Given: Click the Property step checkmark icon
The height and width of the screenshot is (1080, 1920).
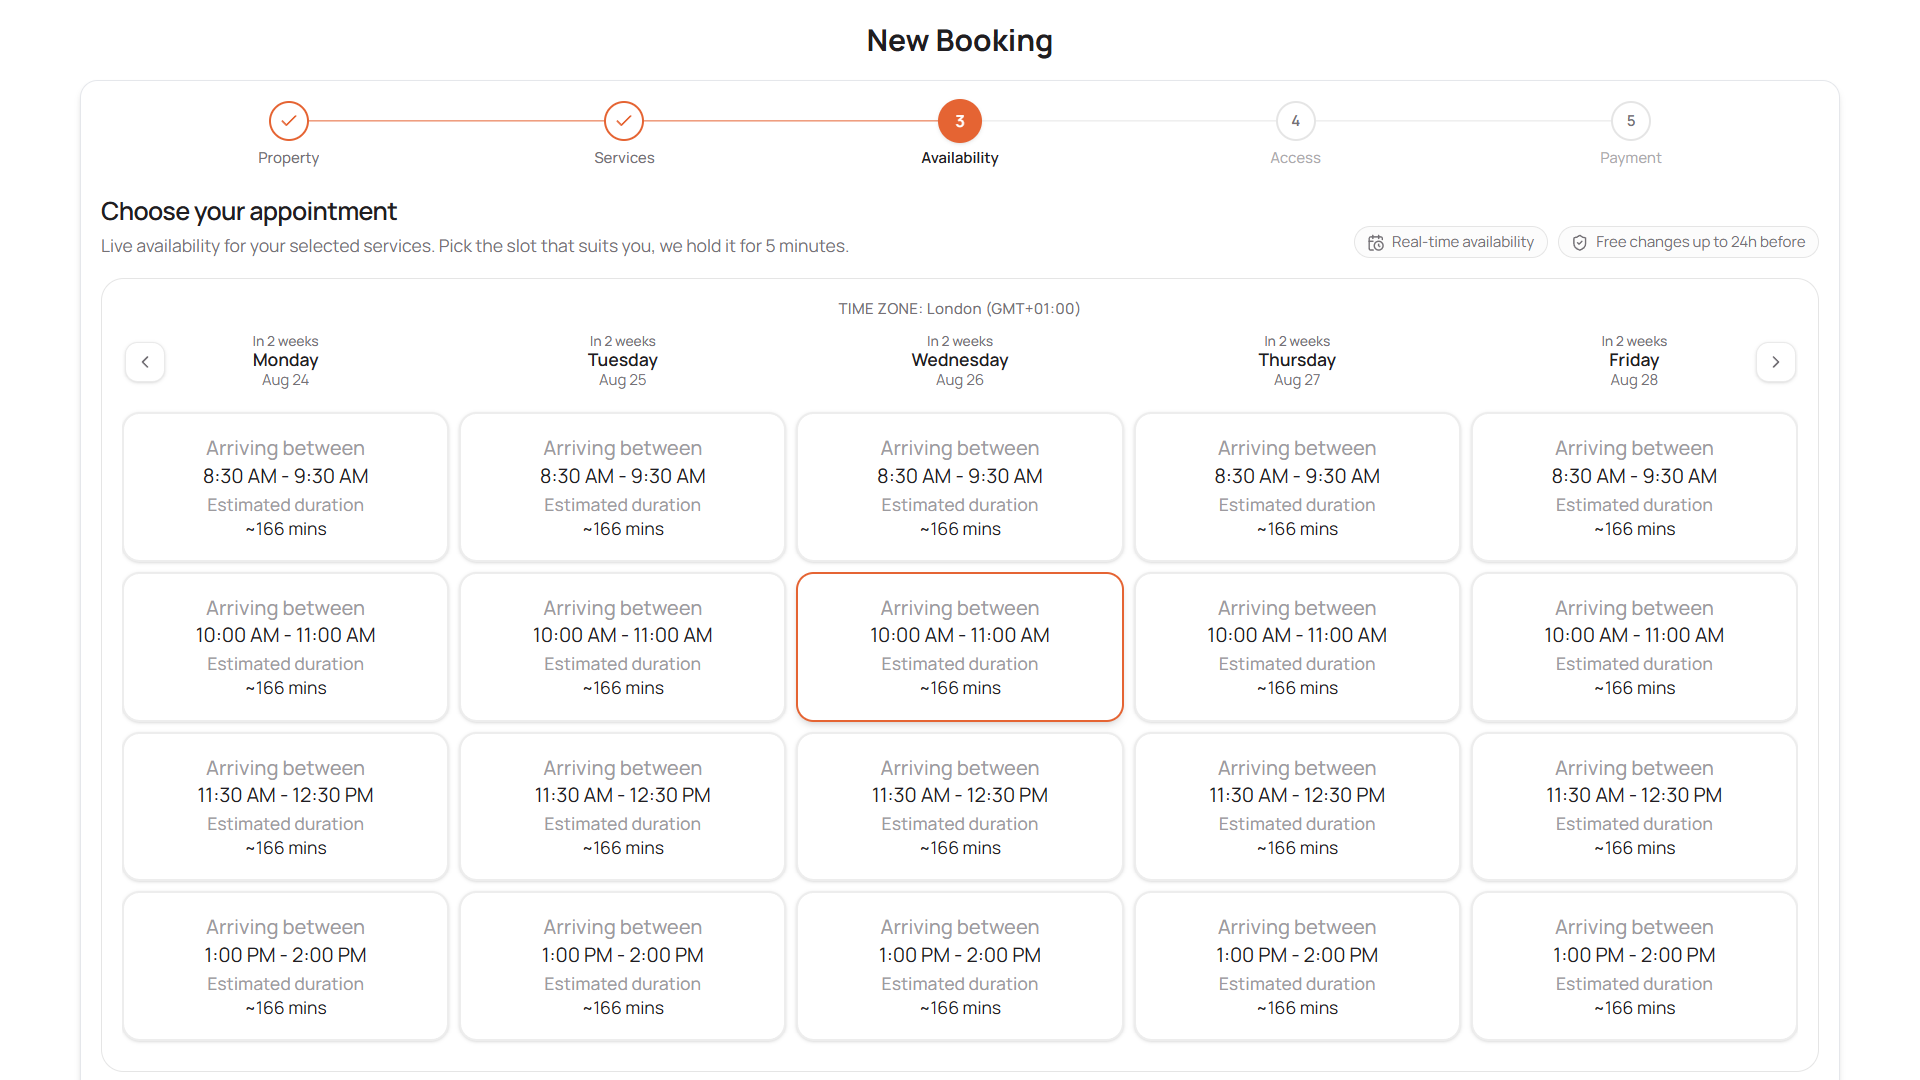Looking at the screenshot, I should point(288,121).
